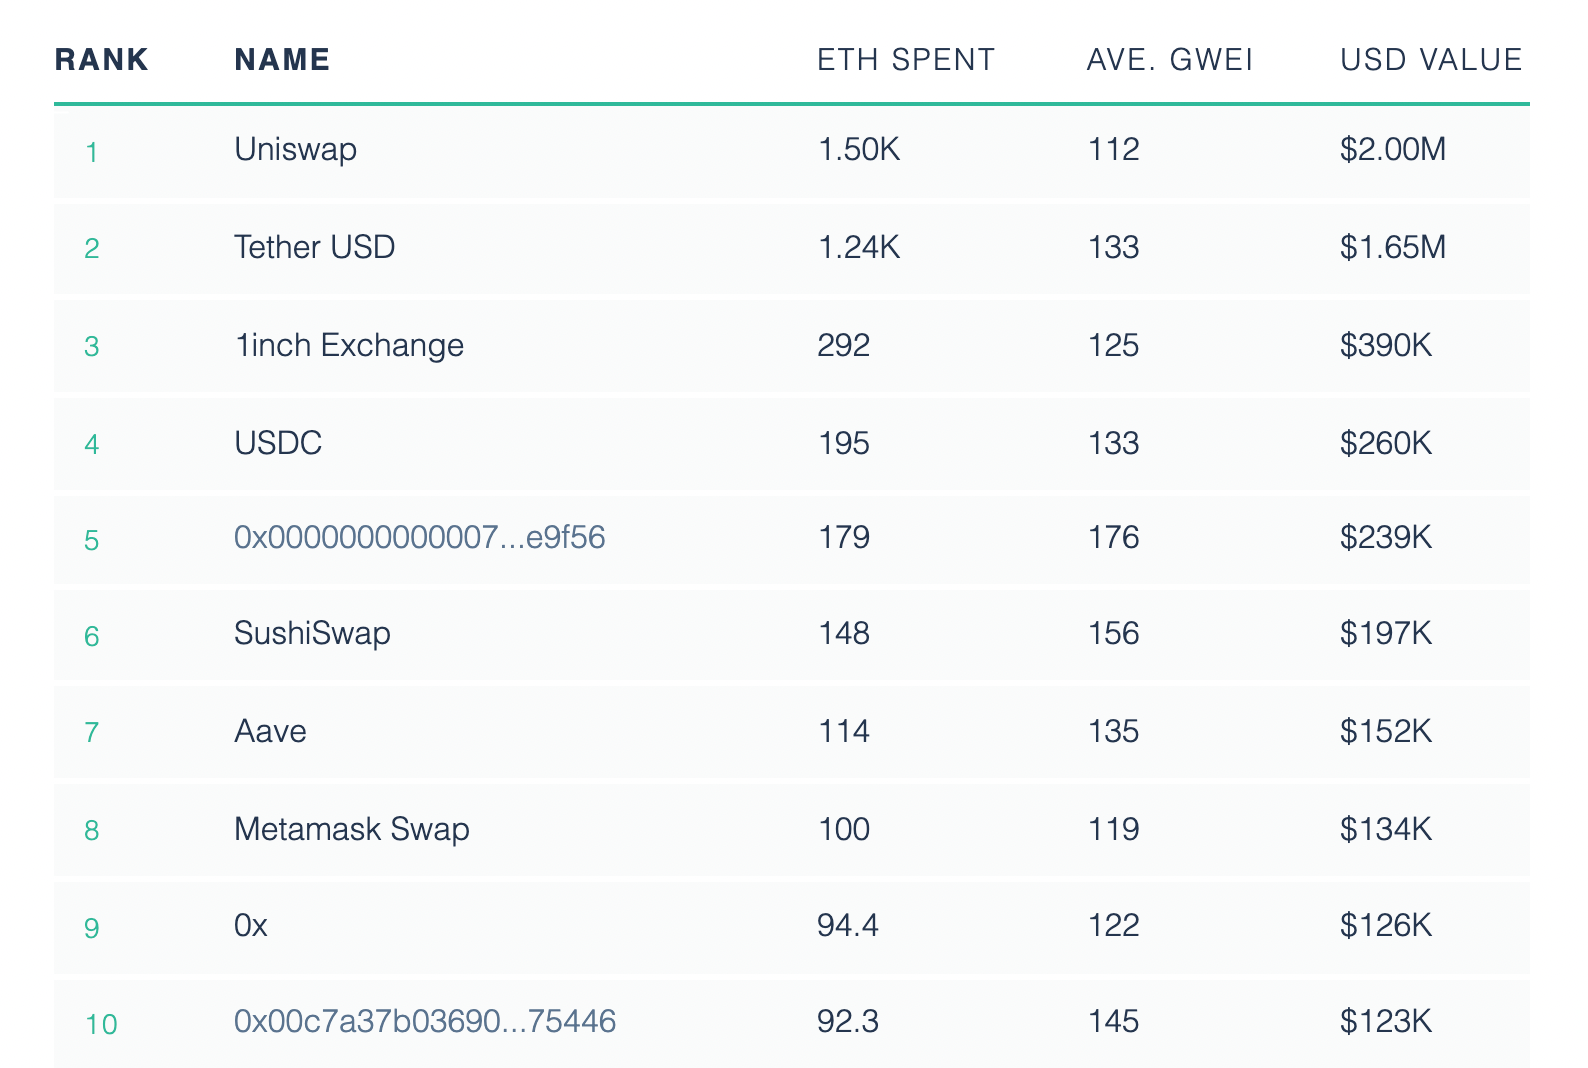1588x1068 pixels.
Task: Click Uniswap's 1.50K ETH spent value
Action: click(859, 150)
